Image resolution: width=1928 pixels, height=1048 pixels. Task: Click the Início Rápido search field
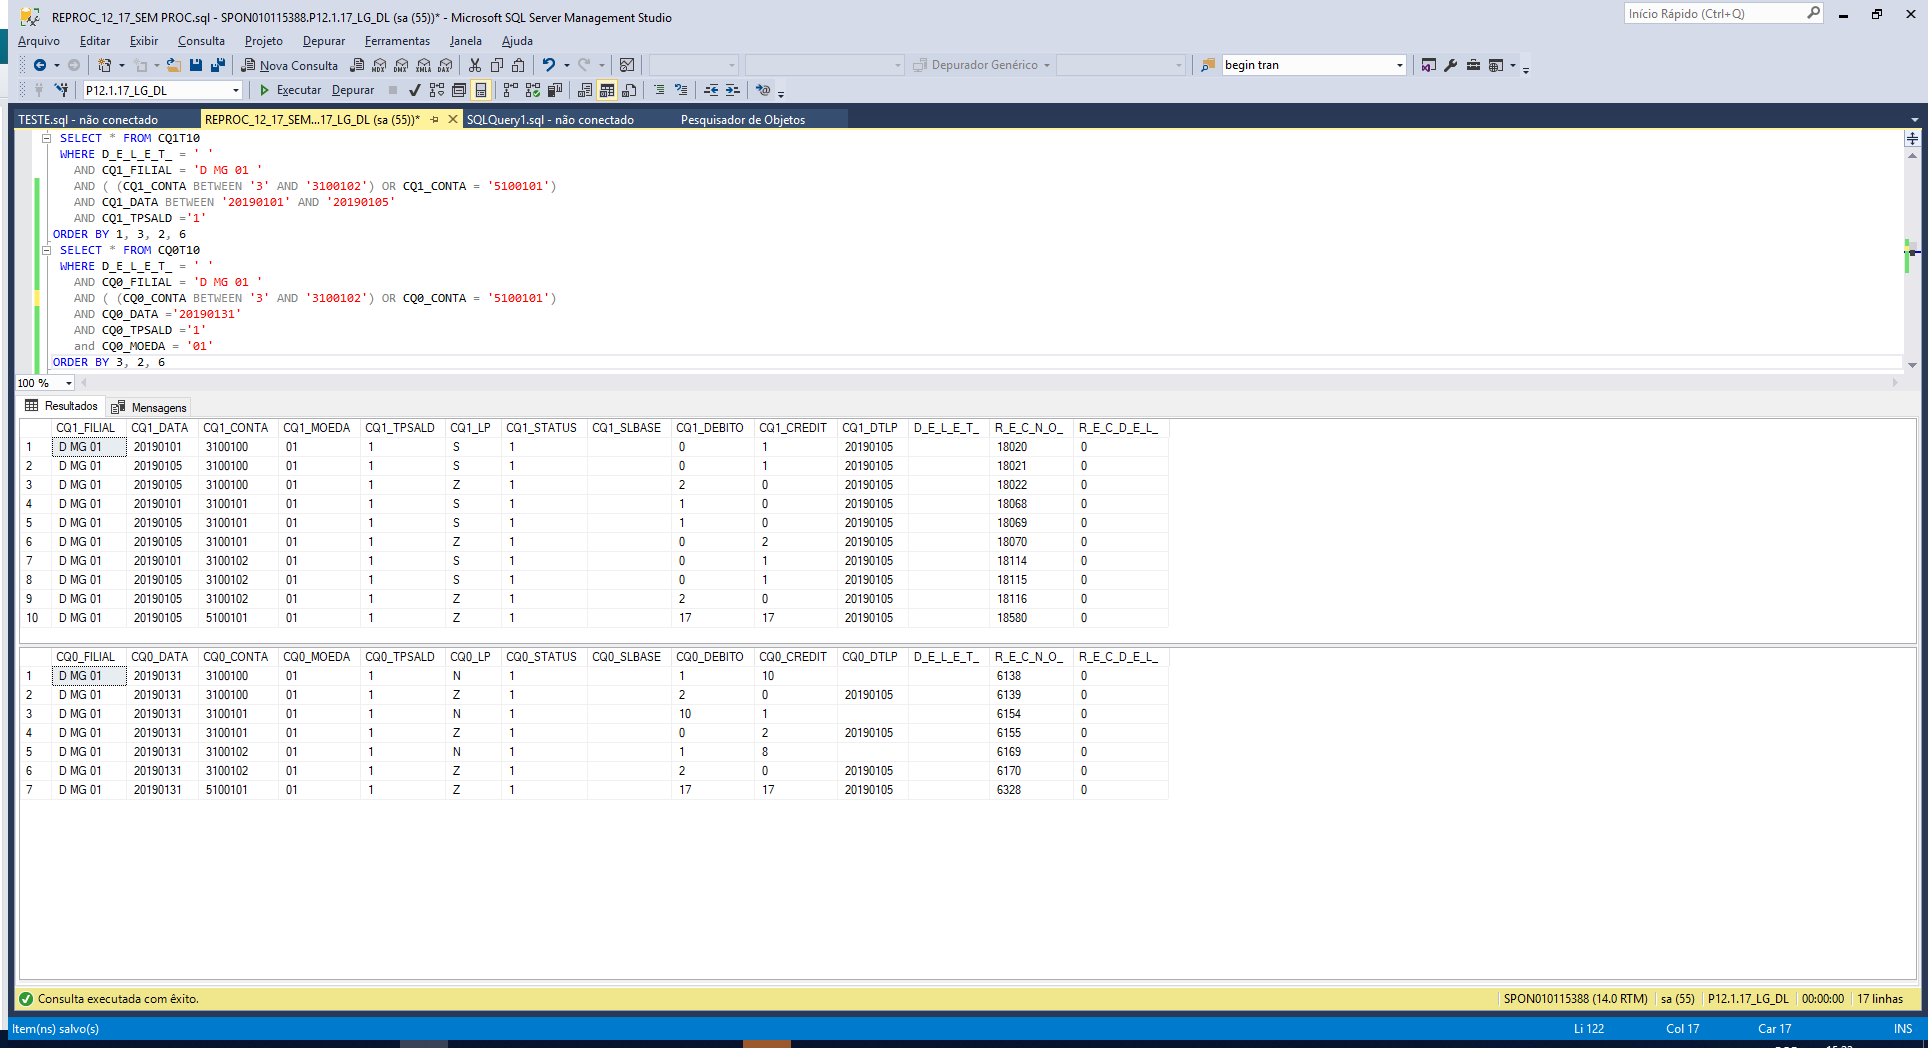[x=1724, y=14]
